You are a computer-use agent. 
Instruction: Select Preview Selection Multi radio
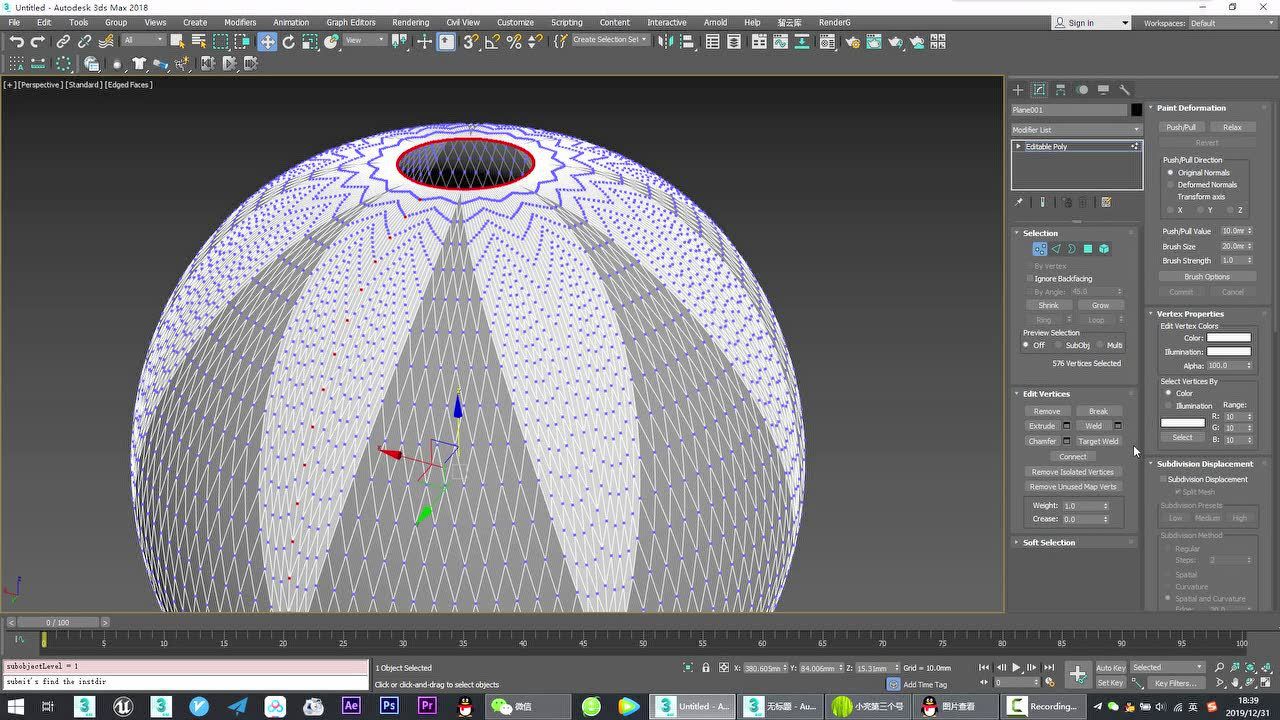[1099, 345]
